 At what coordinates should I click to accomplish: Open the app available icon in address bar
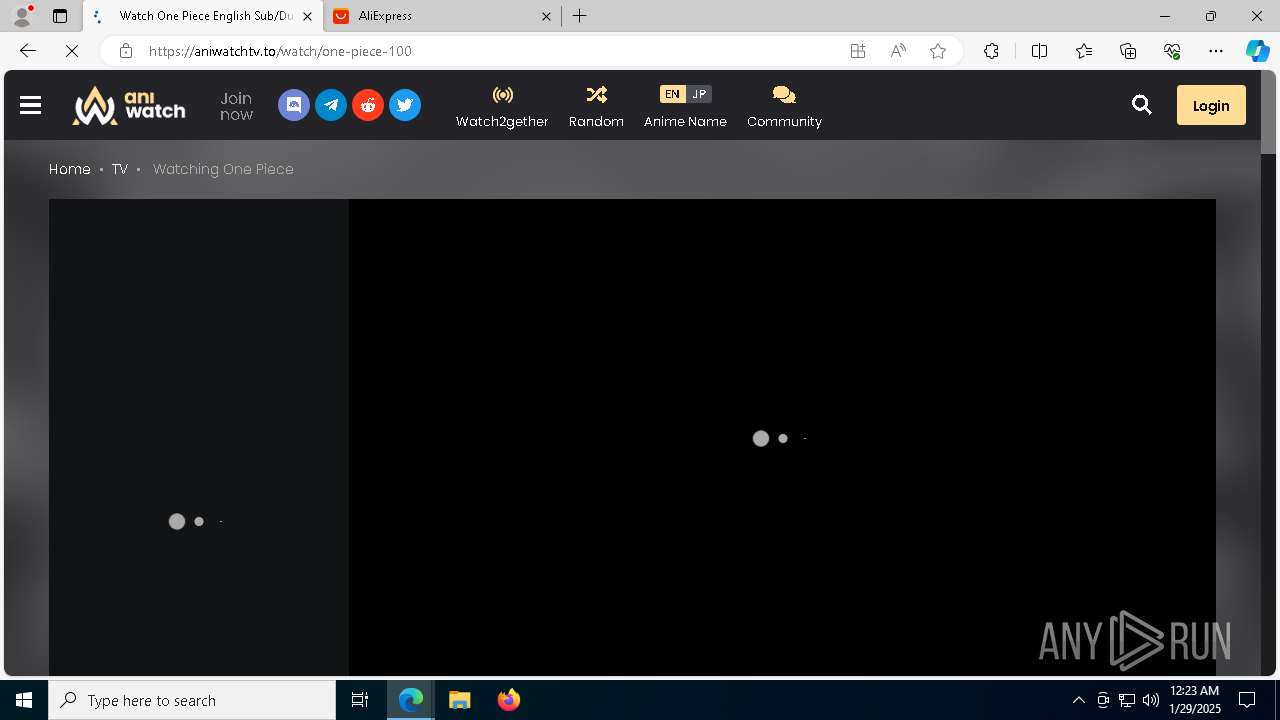(858, 51)
